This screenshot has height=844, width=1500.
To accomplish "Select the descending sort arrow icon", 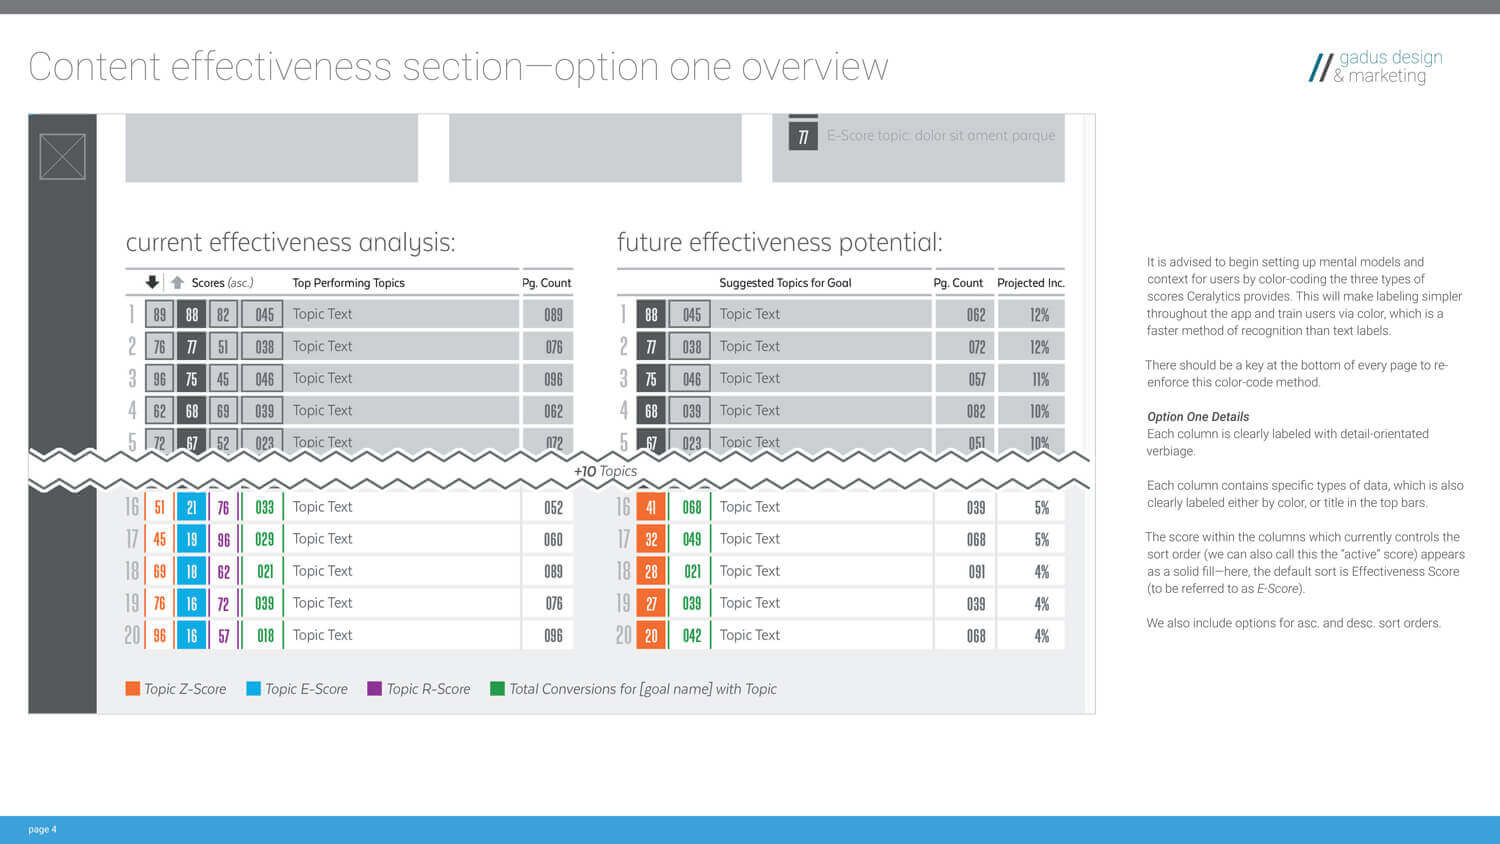I will [151, 282].
